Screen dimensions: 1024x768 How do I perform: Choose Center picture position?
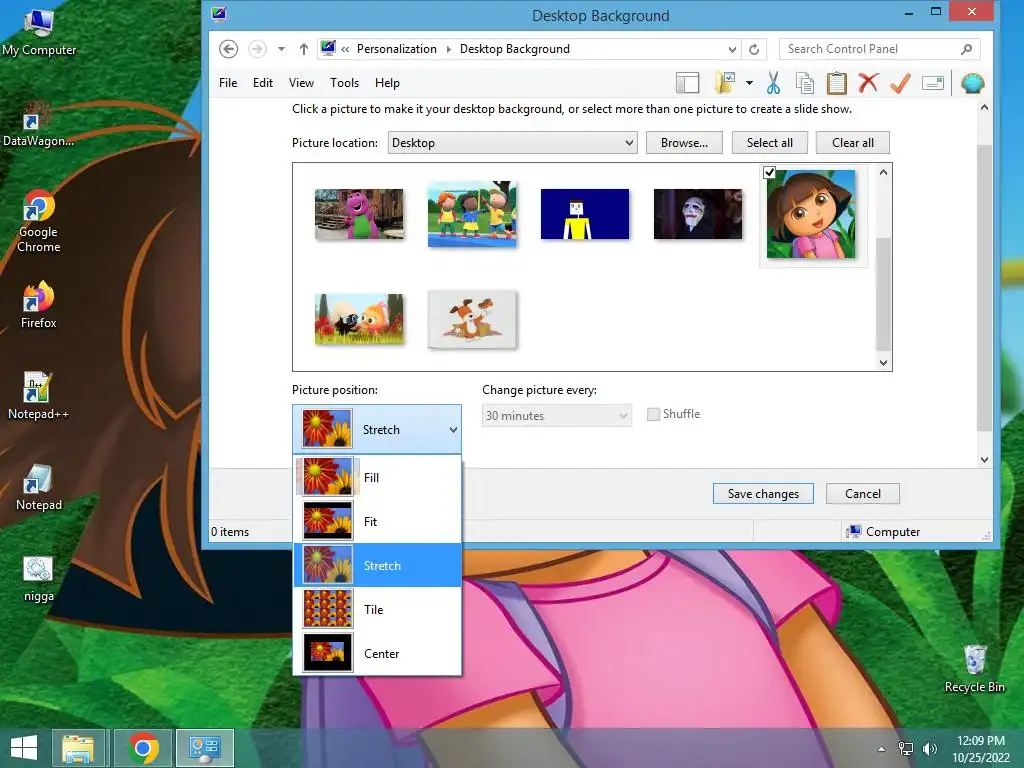point(377,653)
